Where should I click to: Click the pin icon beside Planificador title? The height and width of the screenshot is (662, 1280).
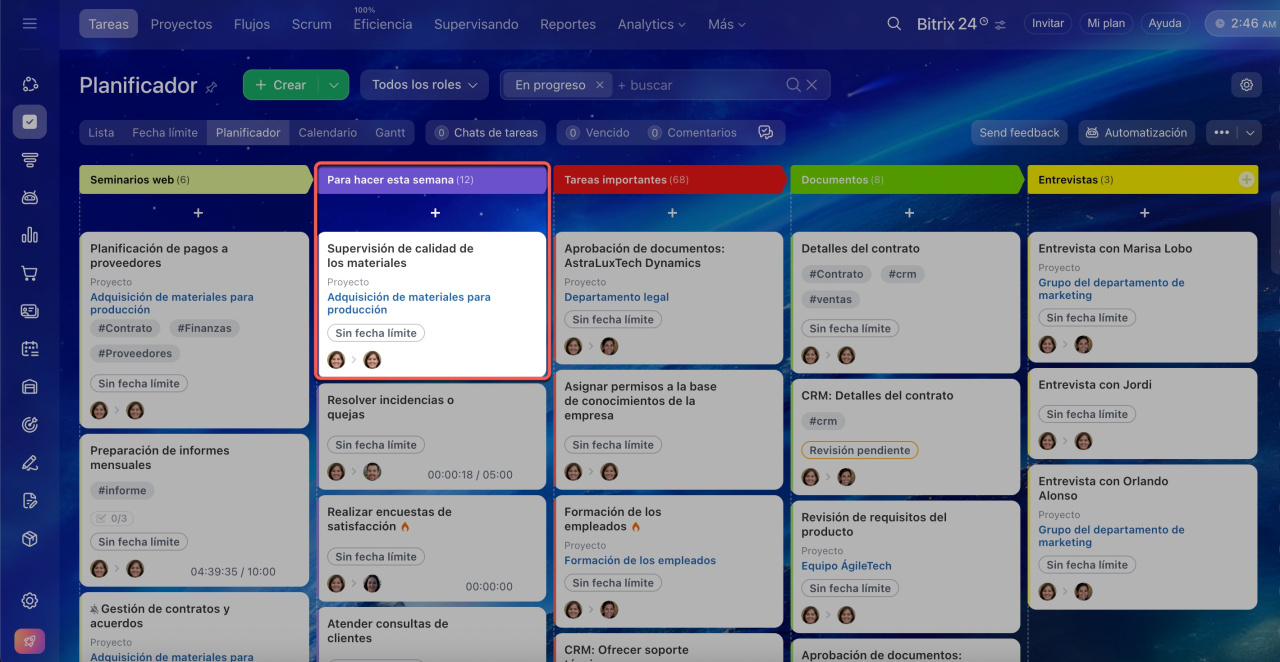211,87
